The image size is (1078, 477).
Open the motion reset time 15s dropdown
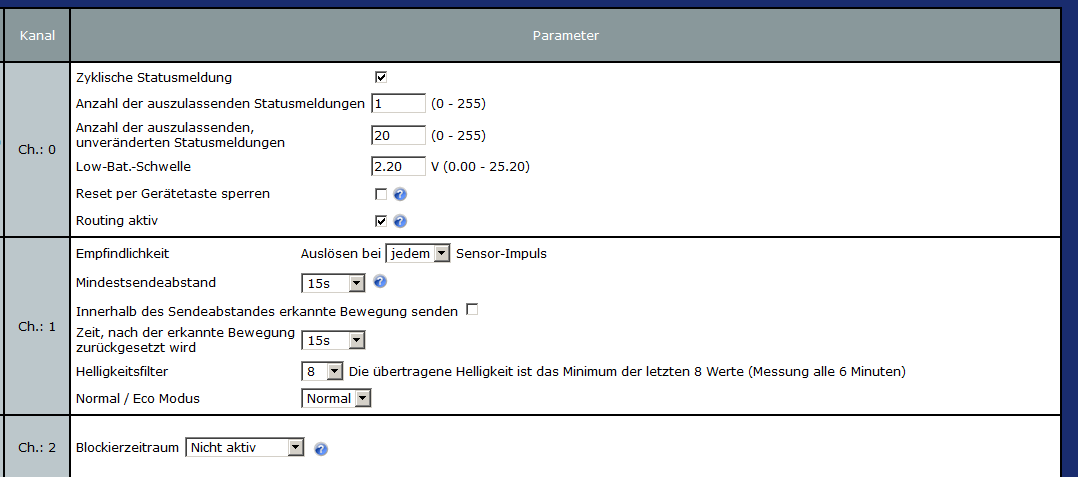click(333, 340)
